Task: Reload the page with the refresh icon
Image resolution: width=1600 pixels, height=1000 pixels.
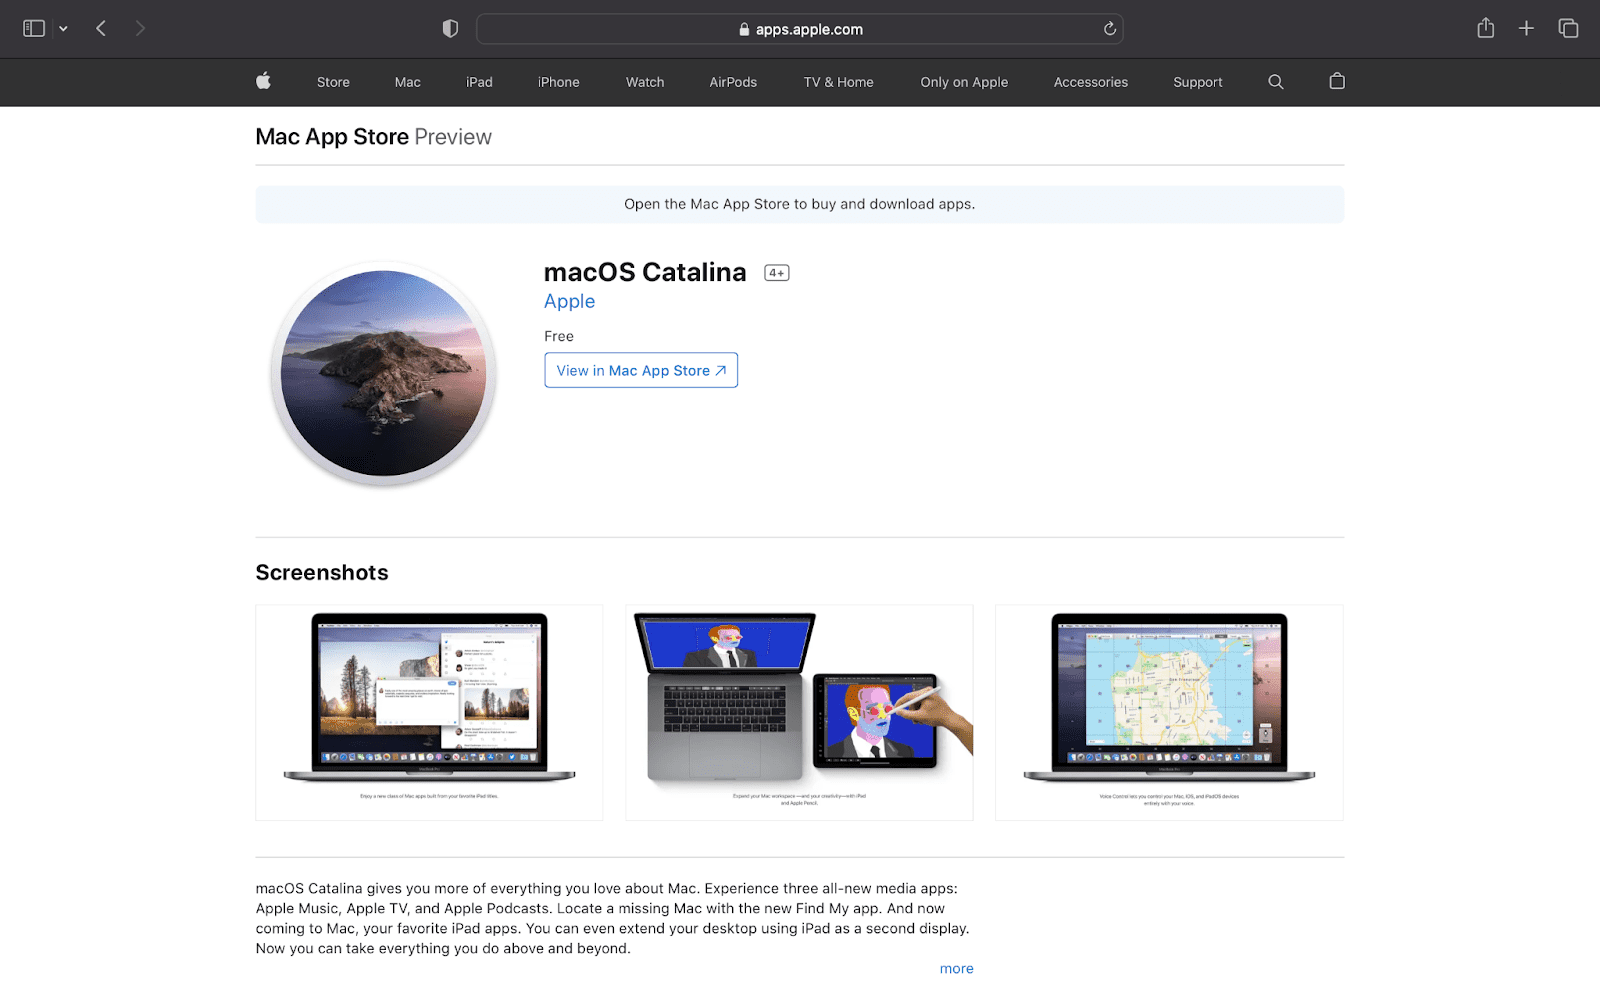Action: 1109,29
